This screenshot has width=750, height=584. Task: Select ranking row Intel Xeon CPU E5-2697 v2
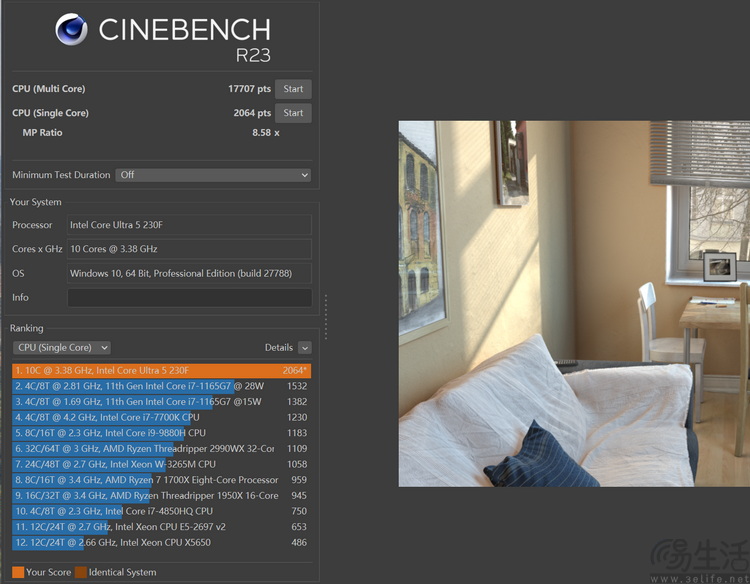(162, 527)
